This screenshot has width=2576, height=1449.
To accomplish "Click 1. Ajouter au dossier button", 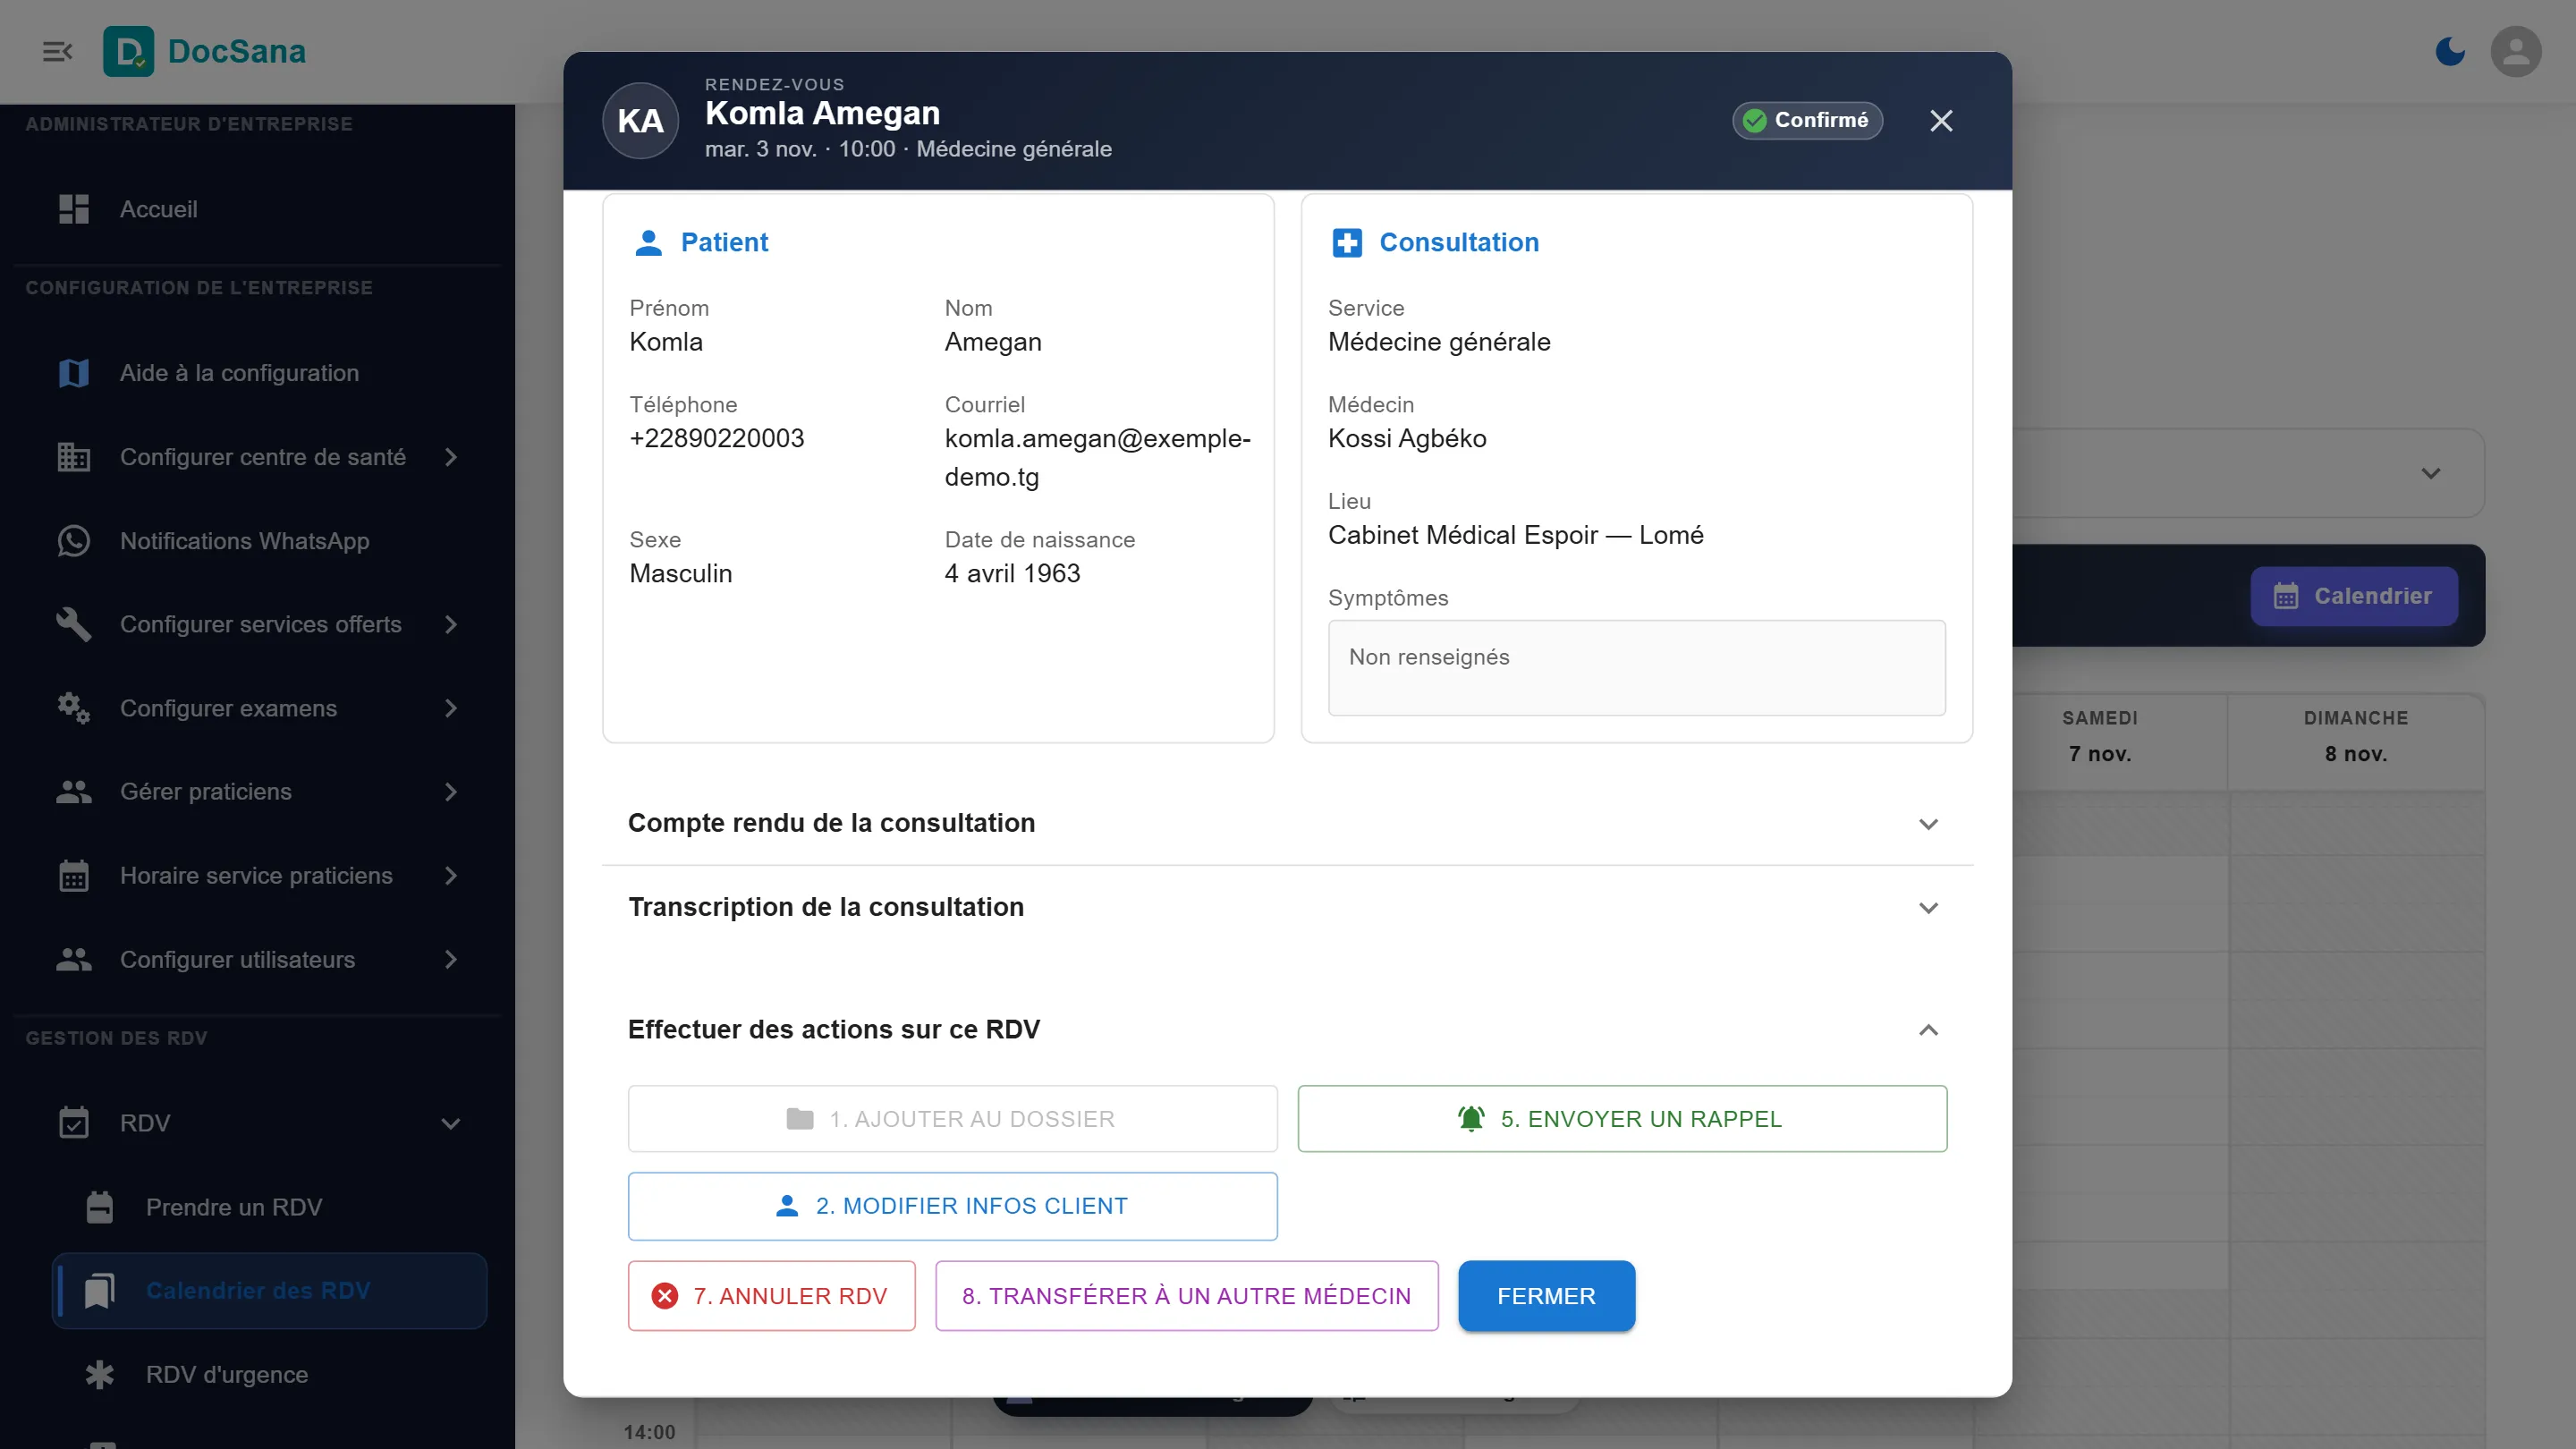I will (x=952, y=1119).
